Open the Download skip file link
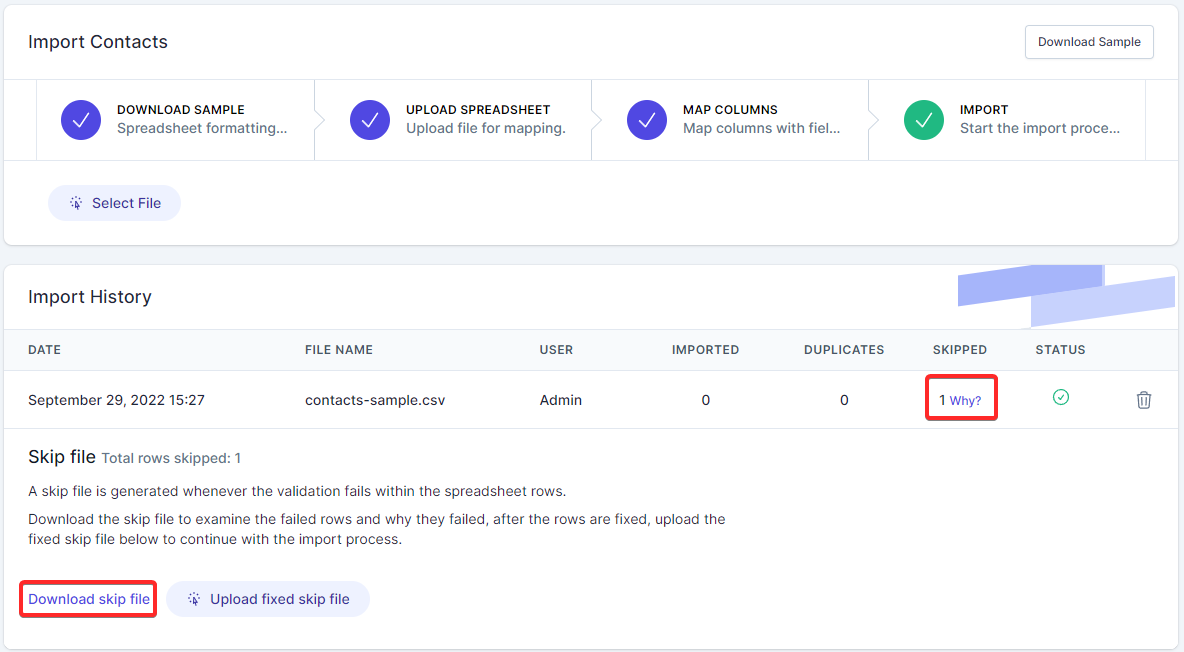1184x652 pixels. point(89,599)
